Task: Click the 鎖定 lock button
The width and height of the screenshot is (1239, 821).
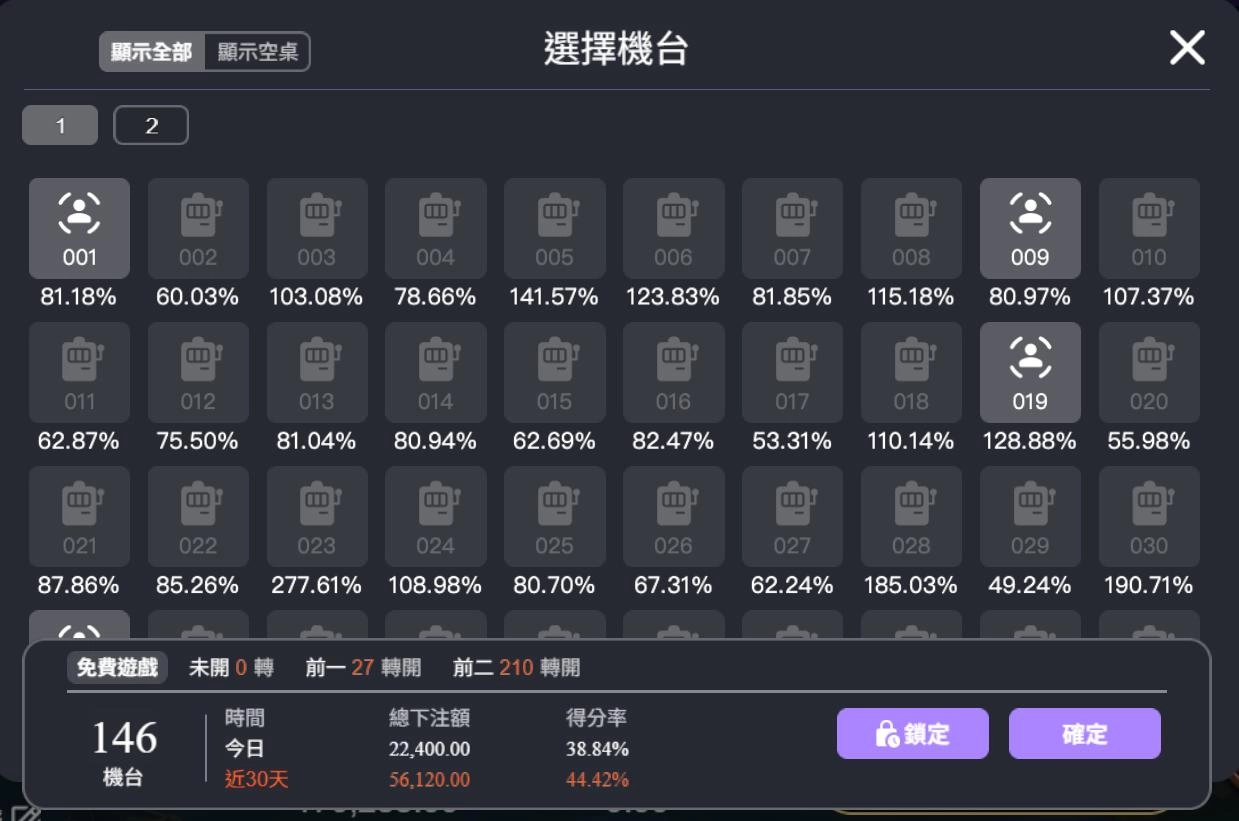Action: 913,734
